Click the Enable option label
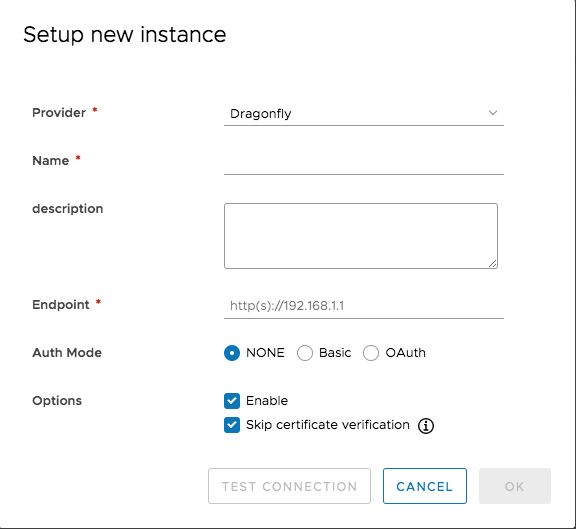 point(267,401)
